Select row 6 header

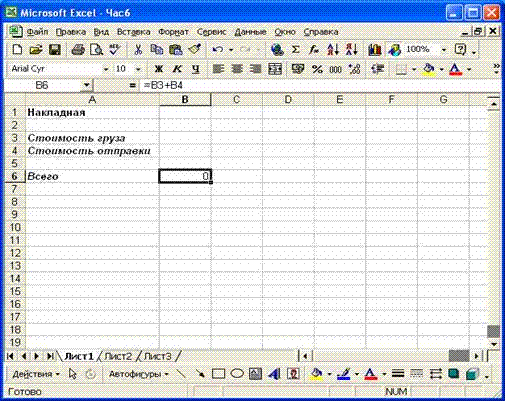point(14,176)
